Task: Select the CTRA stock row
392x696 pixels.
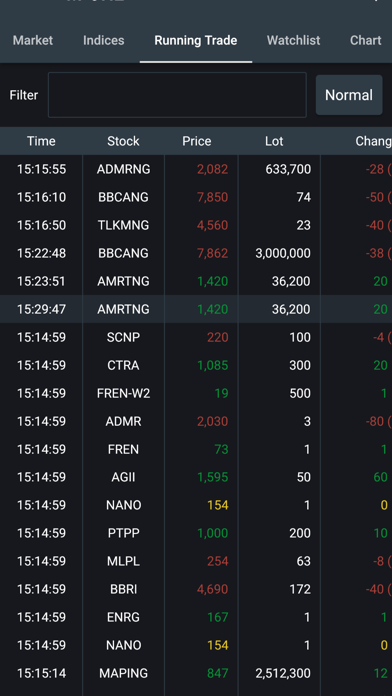Action: 196,365
